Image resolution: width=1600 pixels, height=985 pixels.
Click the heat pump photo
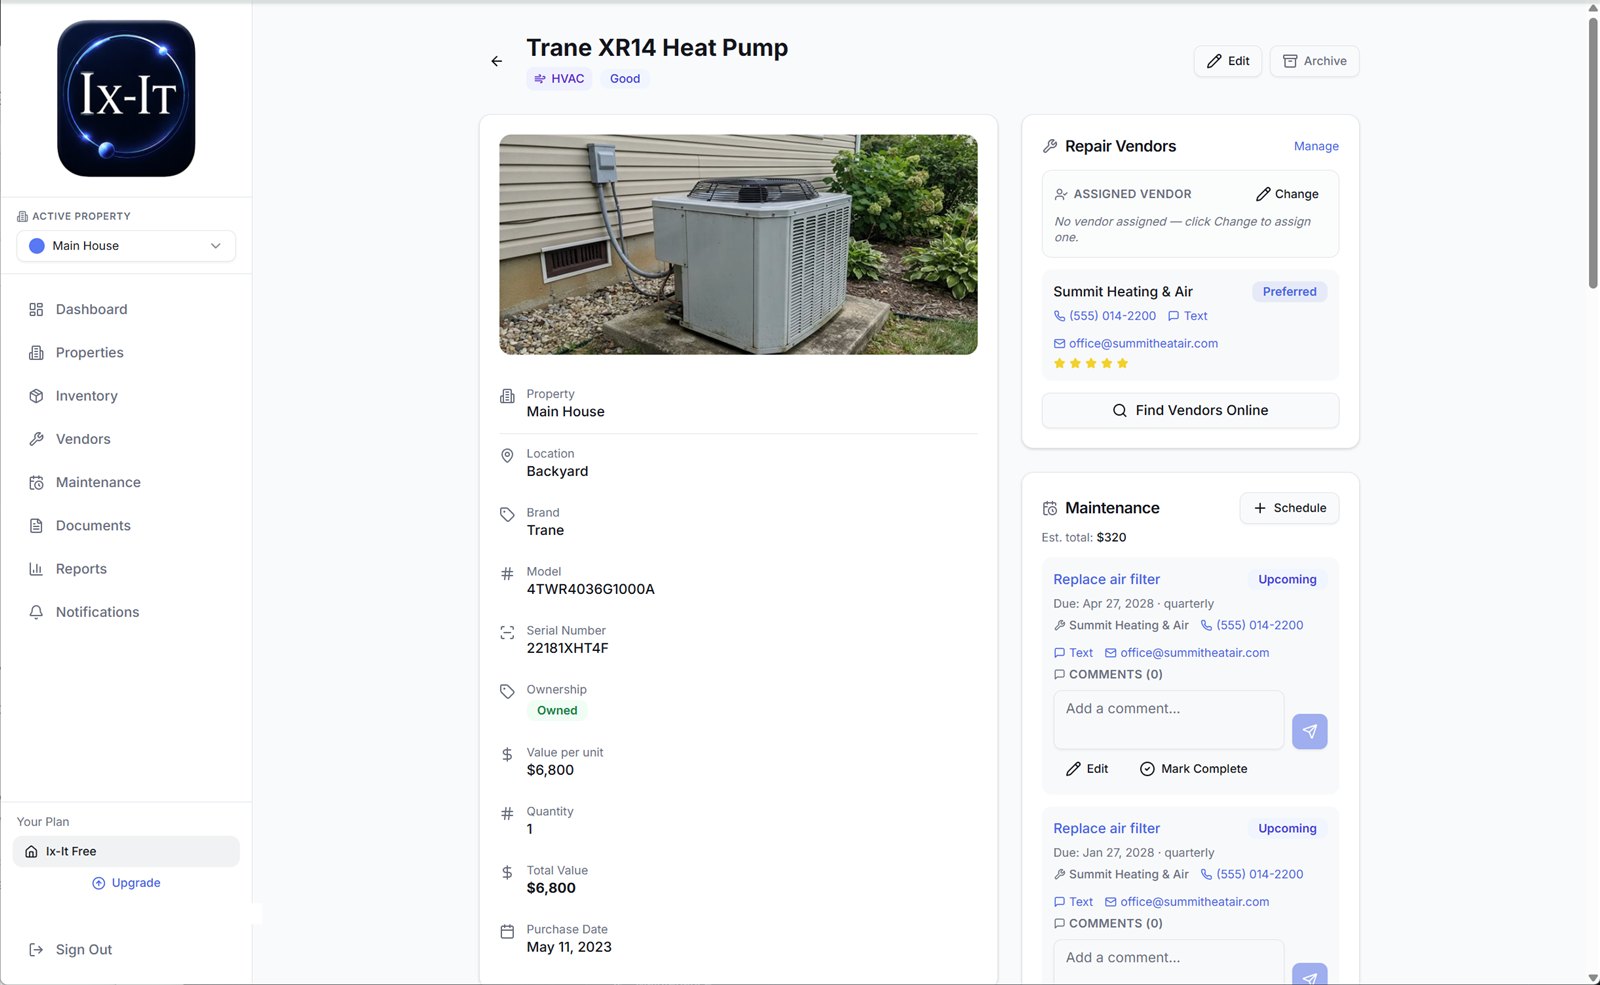coord(738,245)
